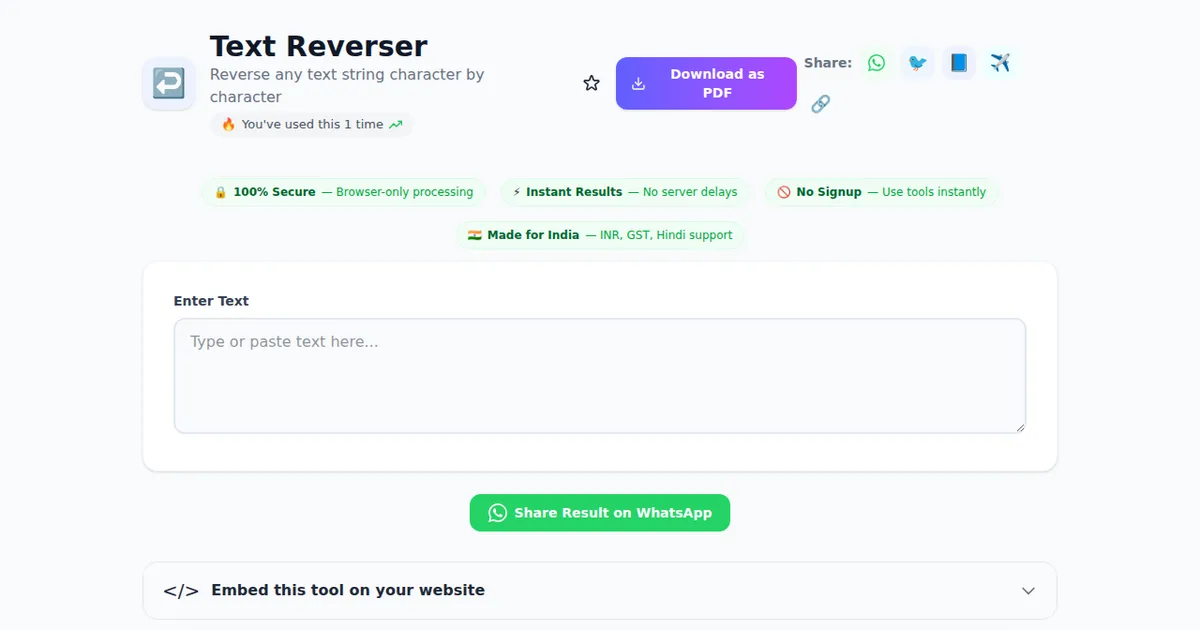Click the no-entry icon on No Signup badge
Viewport: 1200px width, 630px height.
784,191
